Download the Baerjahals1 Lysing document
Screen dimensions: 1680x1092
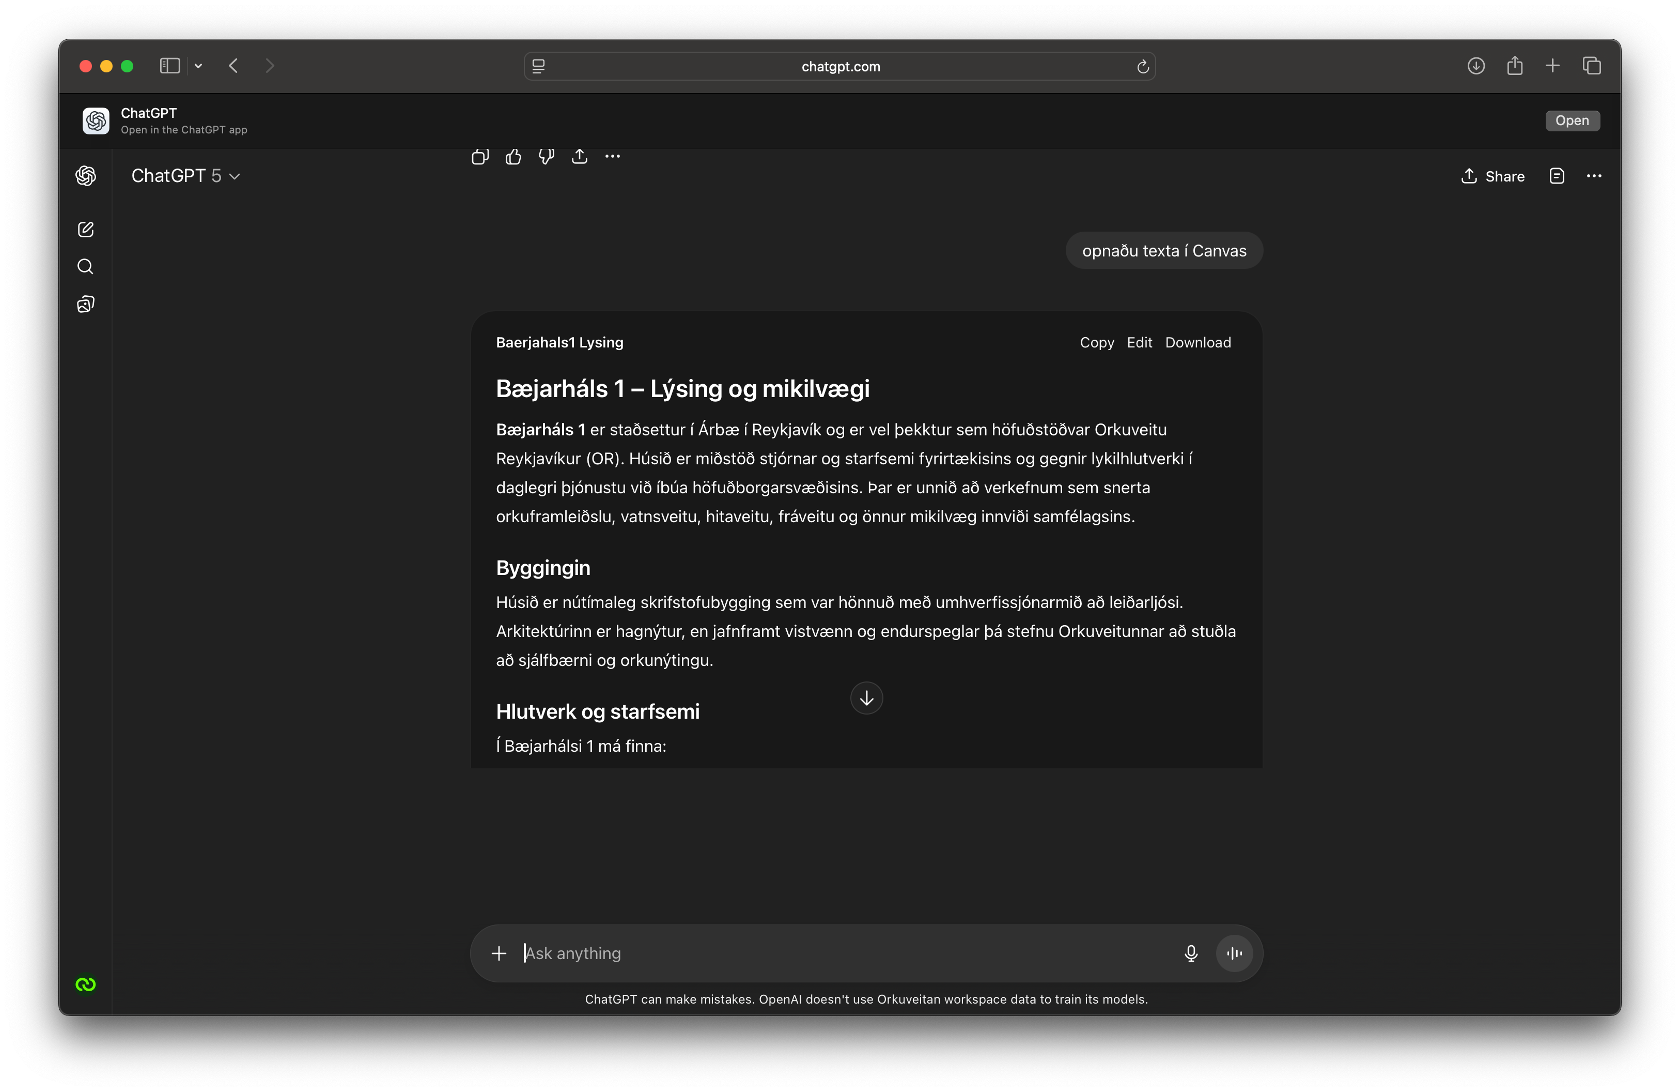[1197, 343]
